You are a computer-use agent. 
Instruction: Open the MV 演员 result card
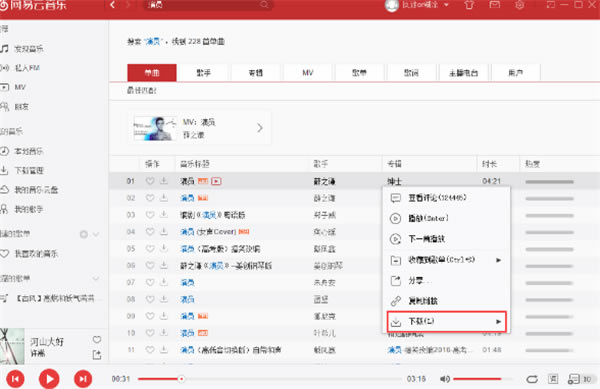199,128
